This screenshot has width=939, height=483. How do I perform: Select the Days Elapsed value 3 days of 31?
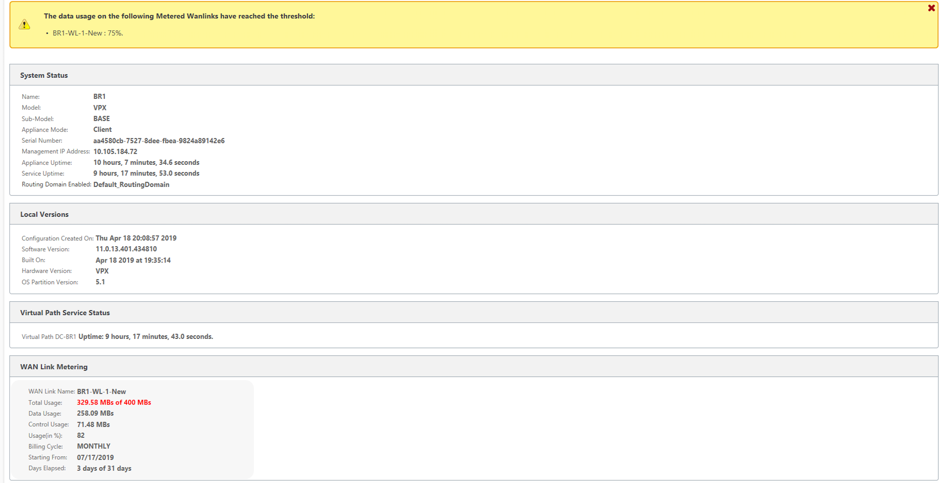(x=104, y=469)
